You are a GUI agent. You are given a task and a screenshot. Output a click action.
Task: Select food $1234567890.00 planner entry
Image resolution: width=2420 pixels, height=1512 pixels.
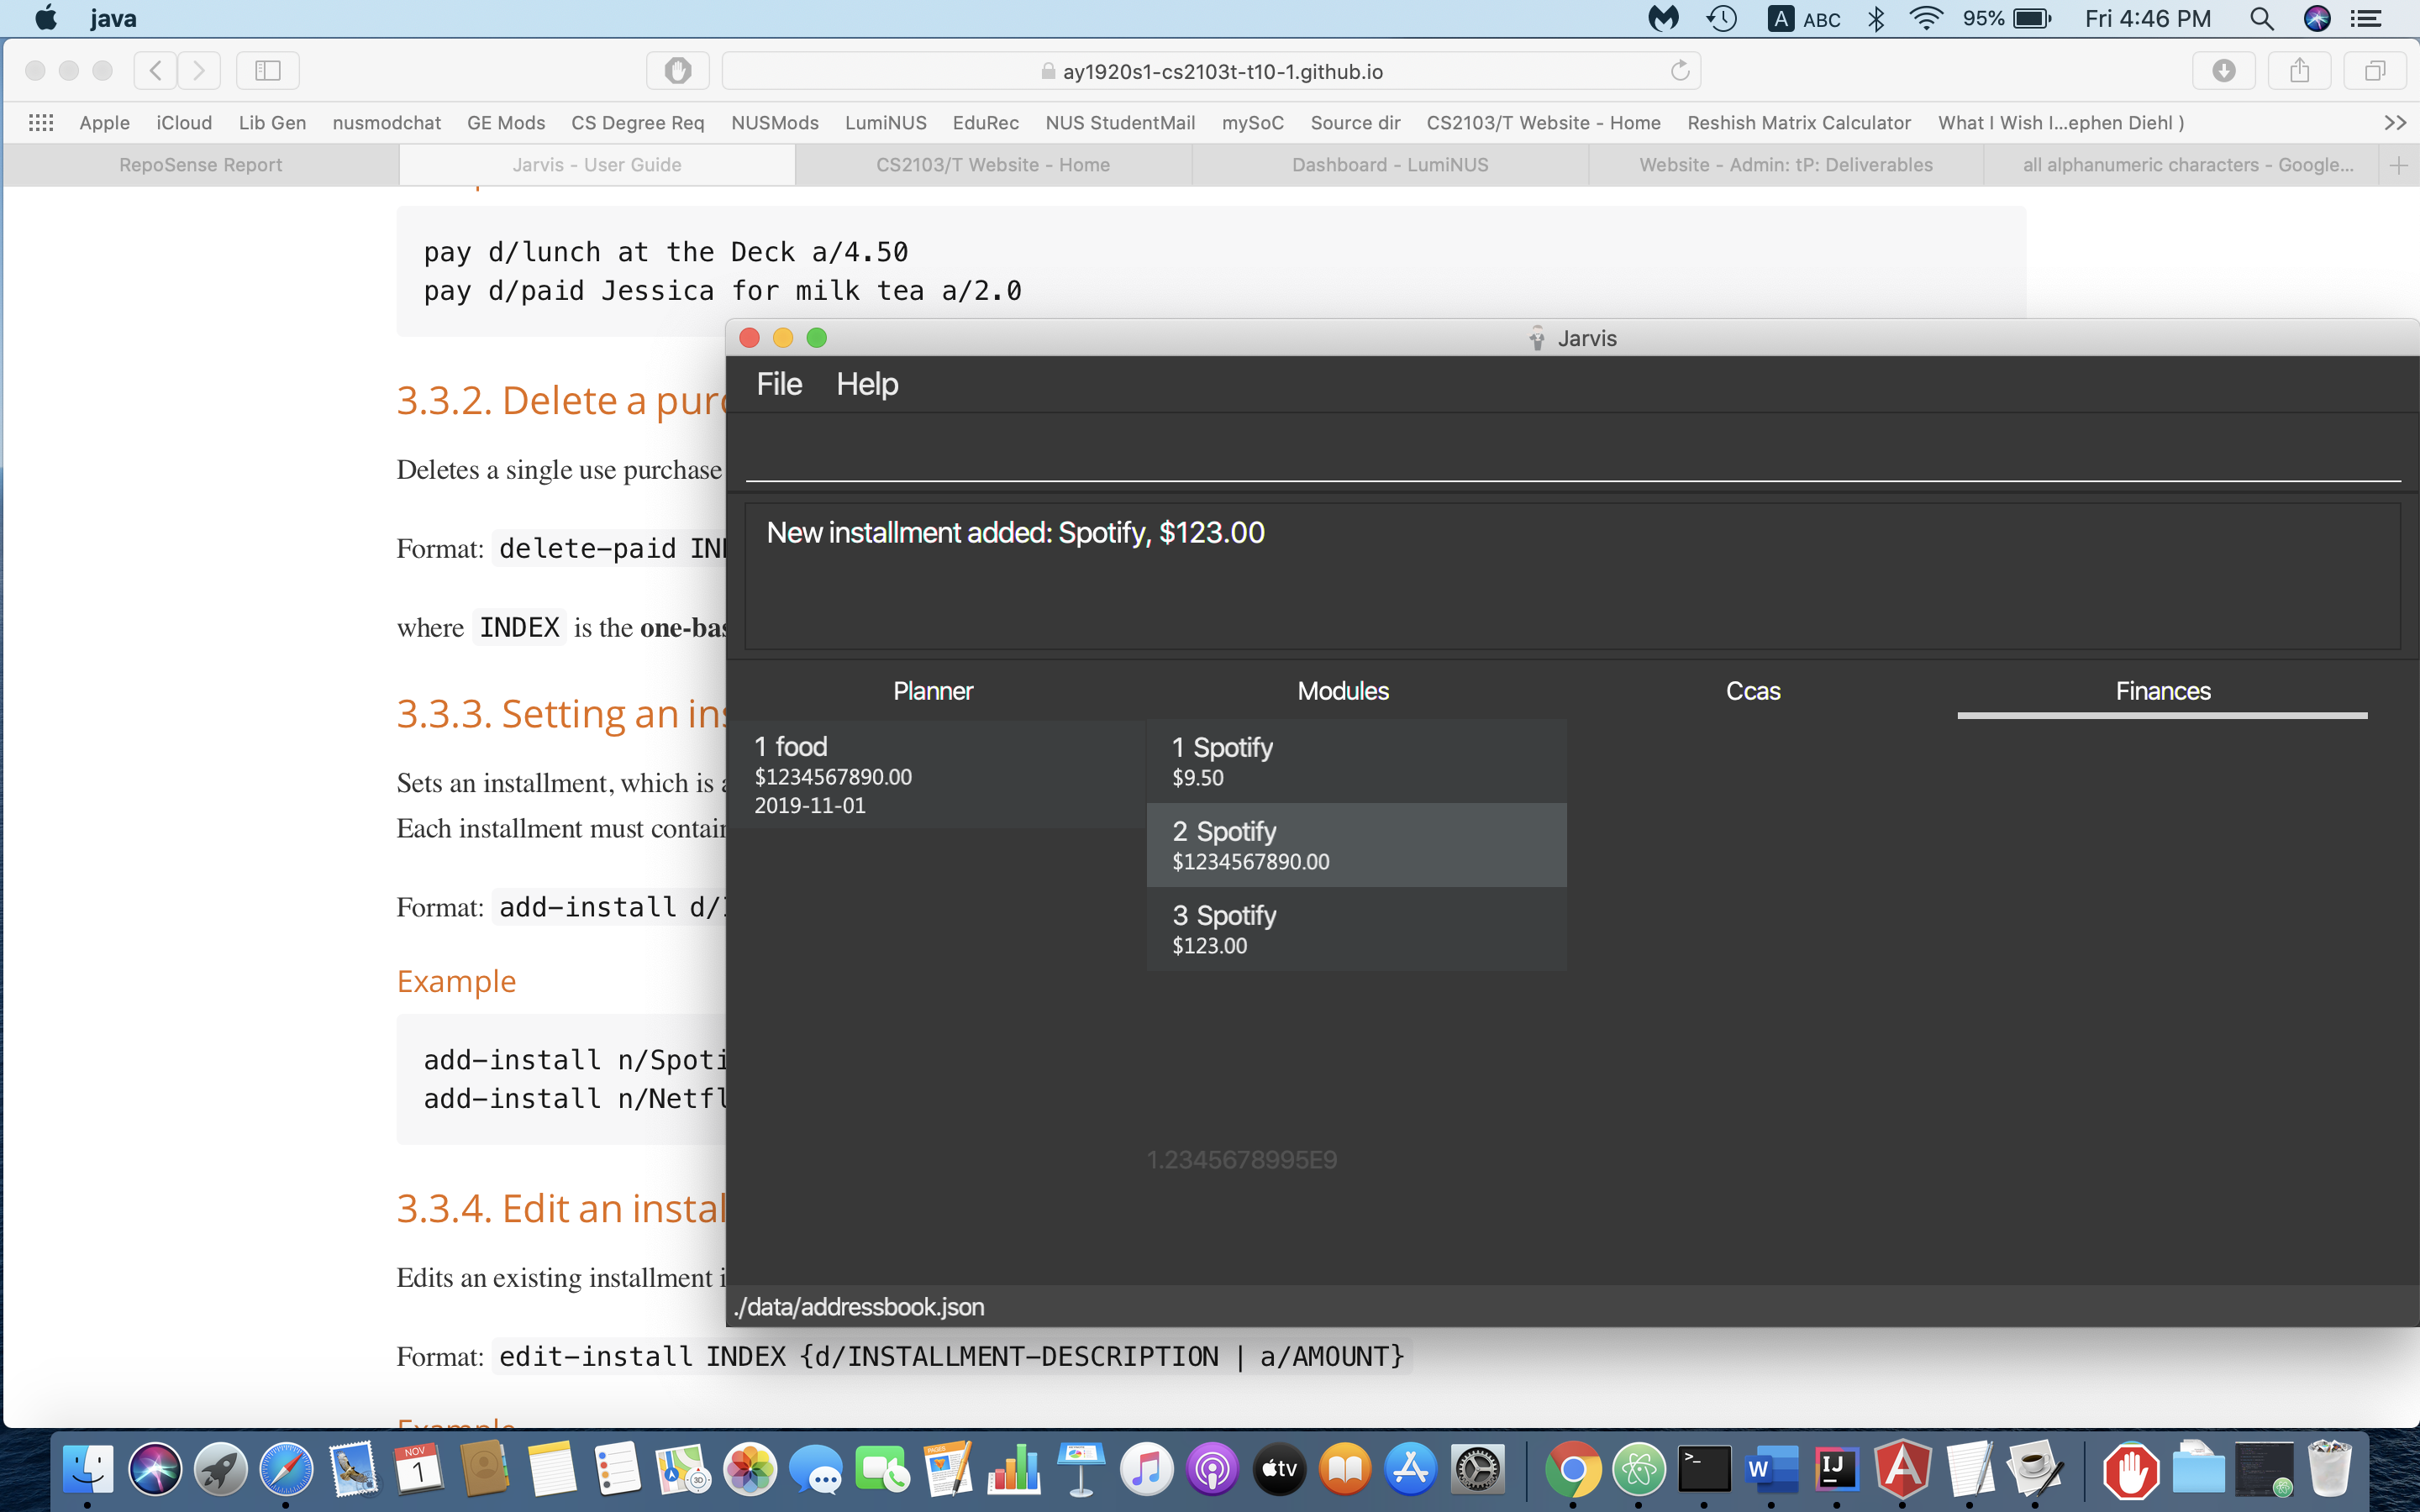[932, 775]
